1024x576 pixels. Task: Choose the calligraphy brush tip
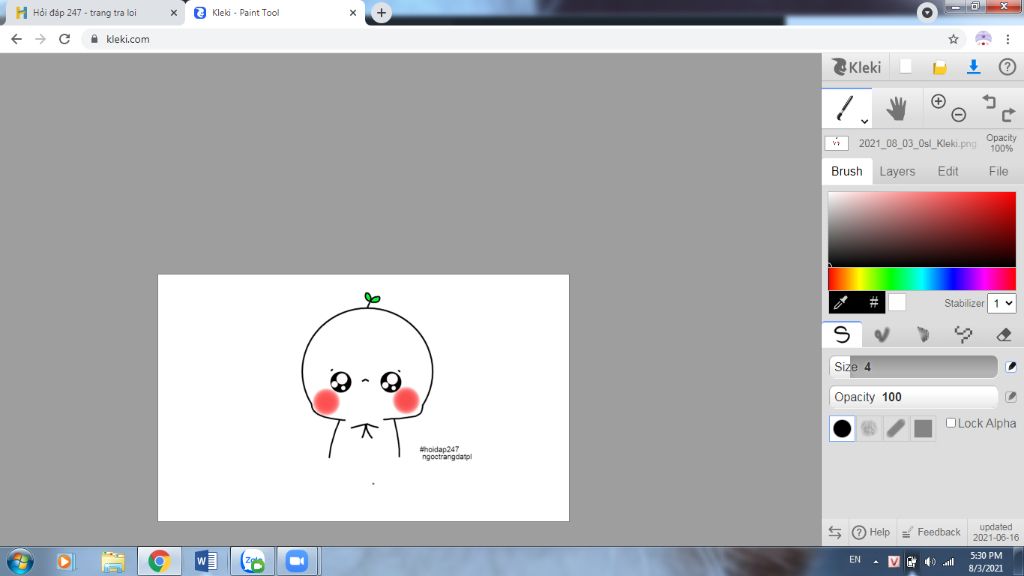pyautogui.click(x=896, y=428)
